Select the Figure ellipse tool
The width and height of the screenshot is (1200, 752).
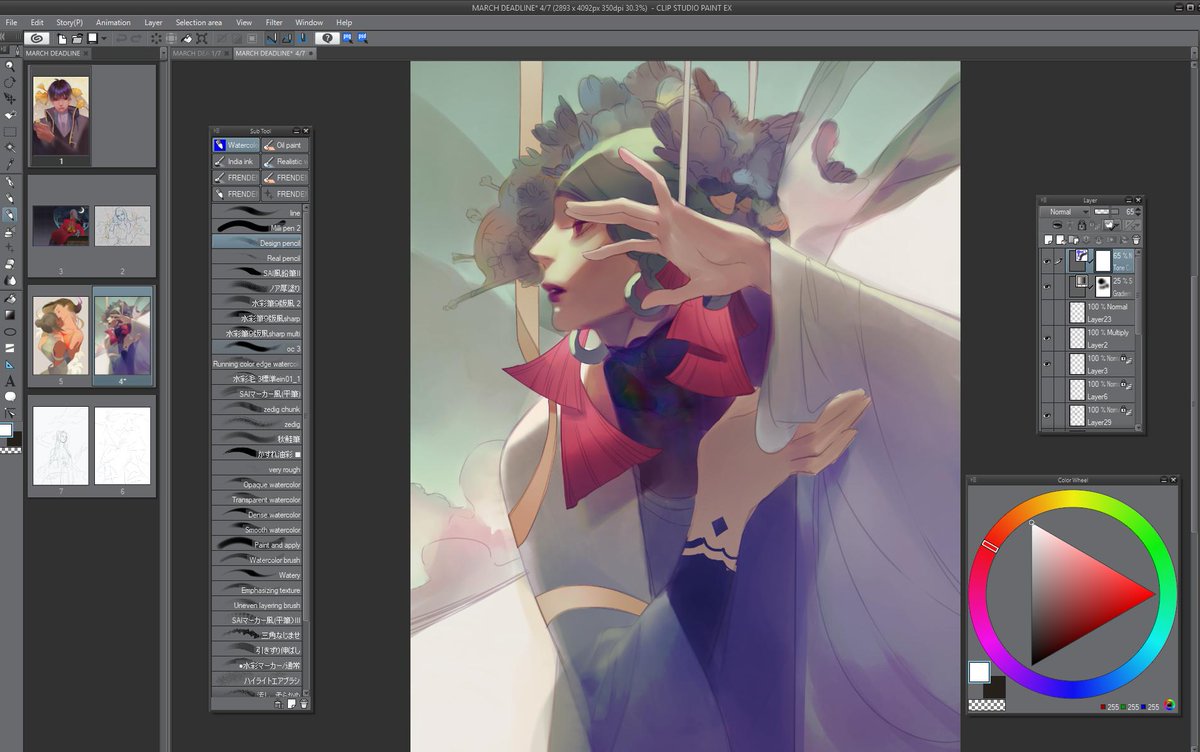point(10,331)
